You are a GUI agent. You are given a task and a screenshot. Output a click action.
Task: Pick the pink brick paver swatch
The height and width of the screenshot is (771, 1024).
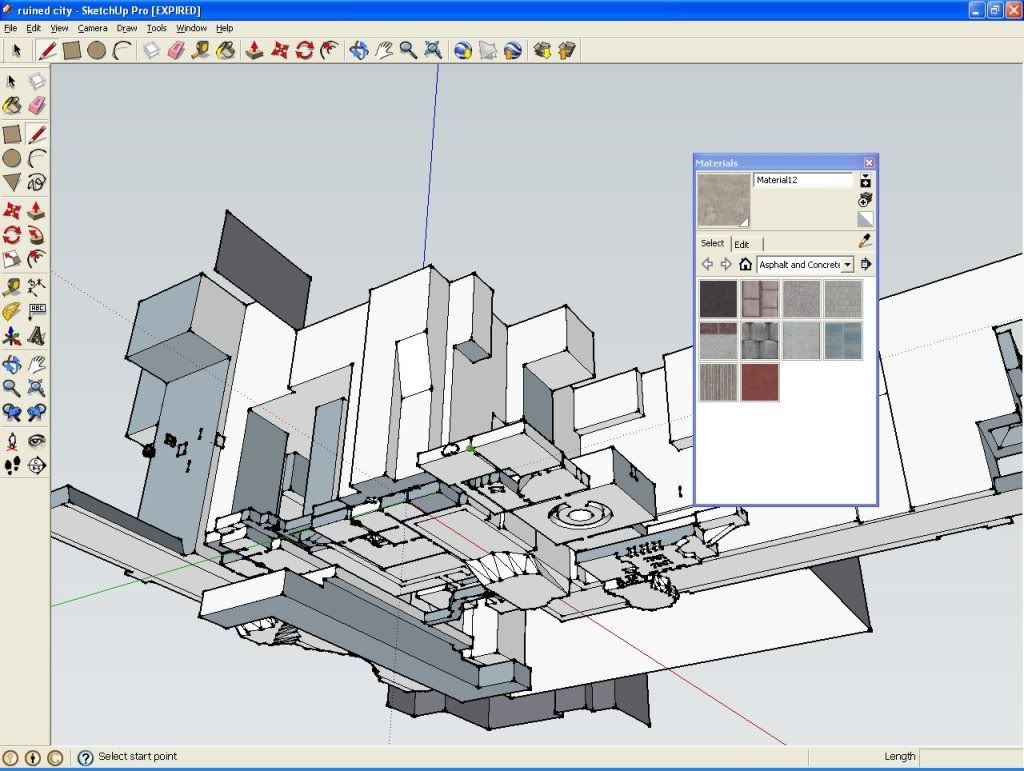760,299
